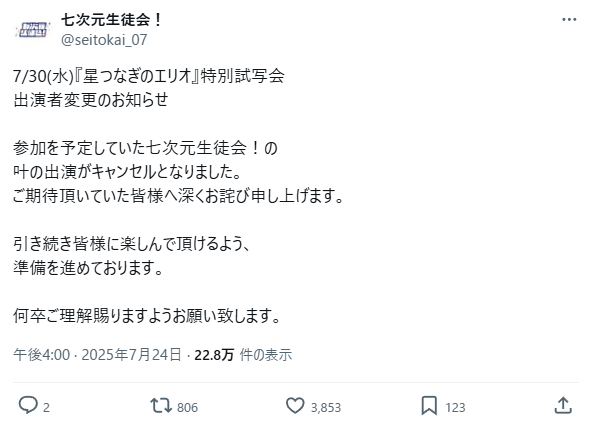Click the reply count 2
The image size is (590, 425).
46,408
